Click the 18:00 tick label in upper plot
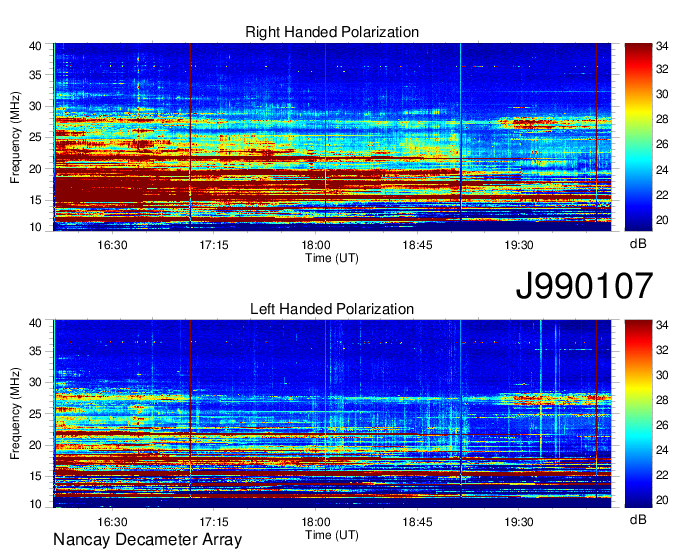The height and width of the screenshot is (552, 680). coord(316,245)
